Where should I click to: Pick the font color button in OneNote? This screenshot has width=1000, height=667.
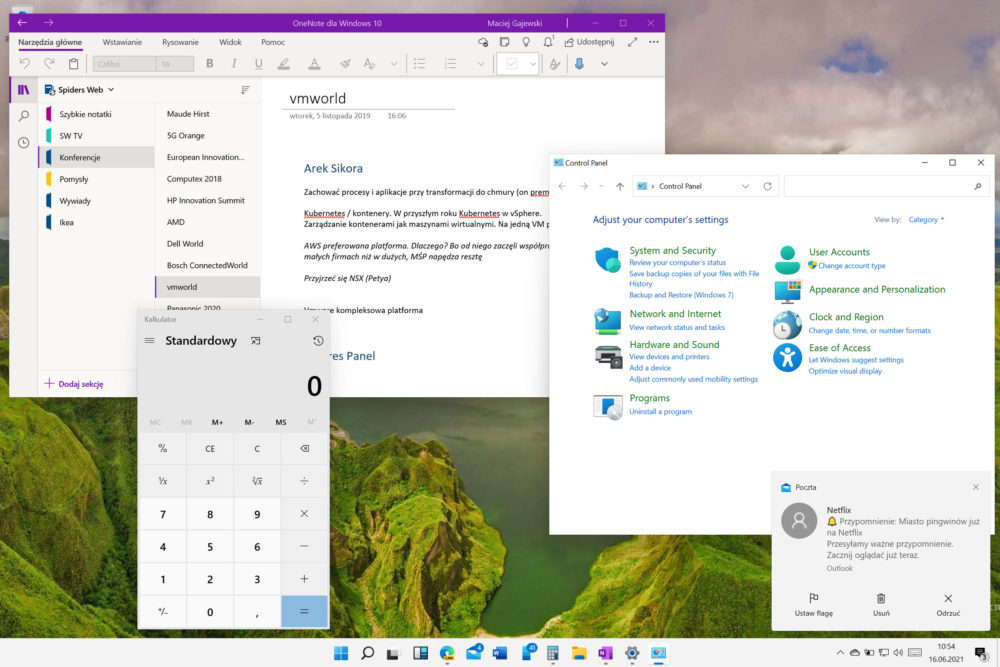point(314,63)
